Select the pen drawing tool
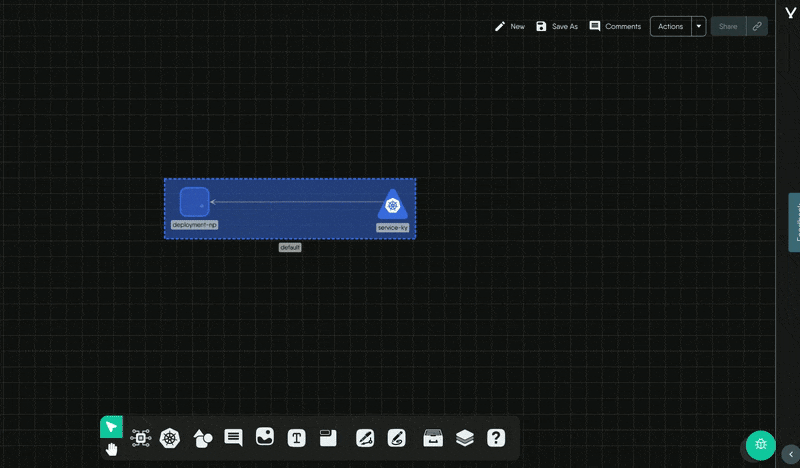This screenshot has height=468, width=800. tap(365, 437)
